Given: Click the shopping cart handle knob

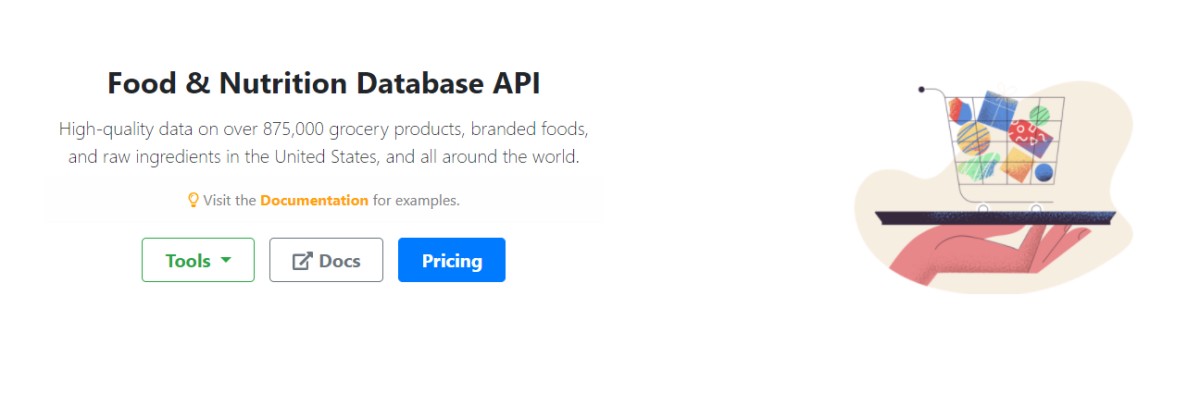Looking at the screenshot, I should (921, 90).
